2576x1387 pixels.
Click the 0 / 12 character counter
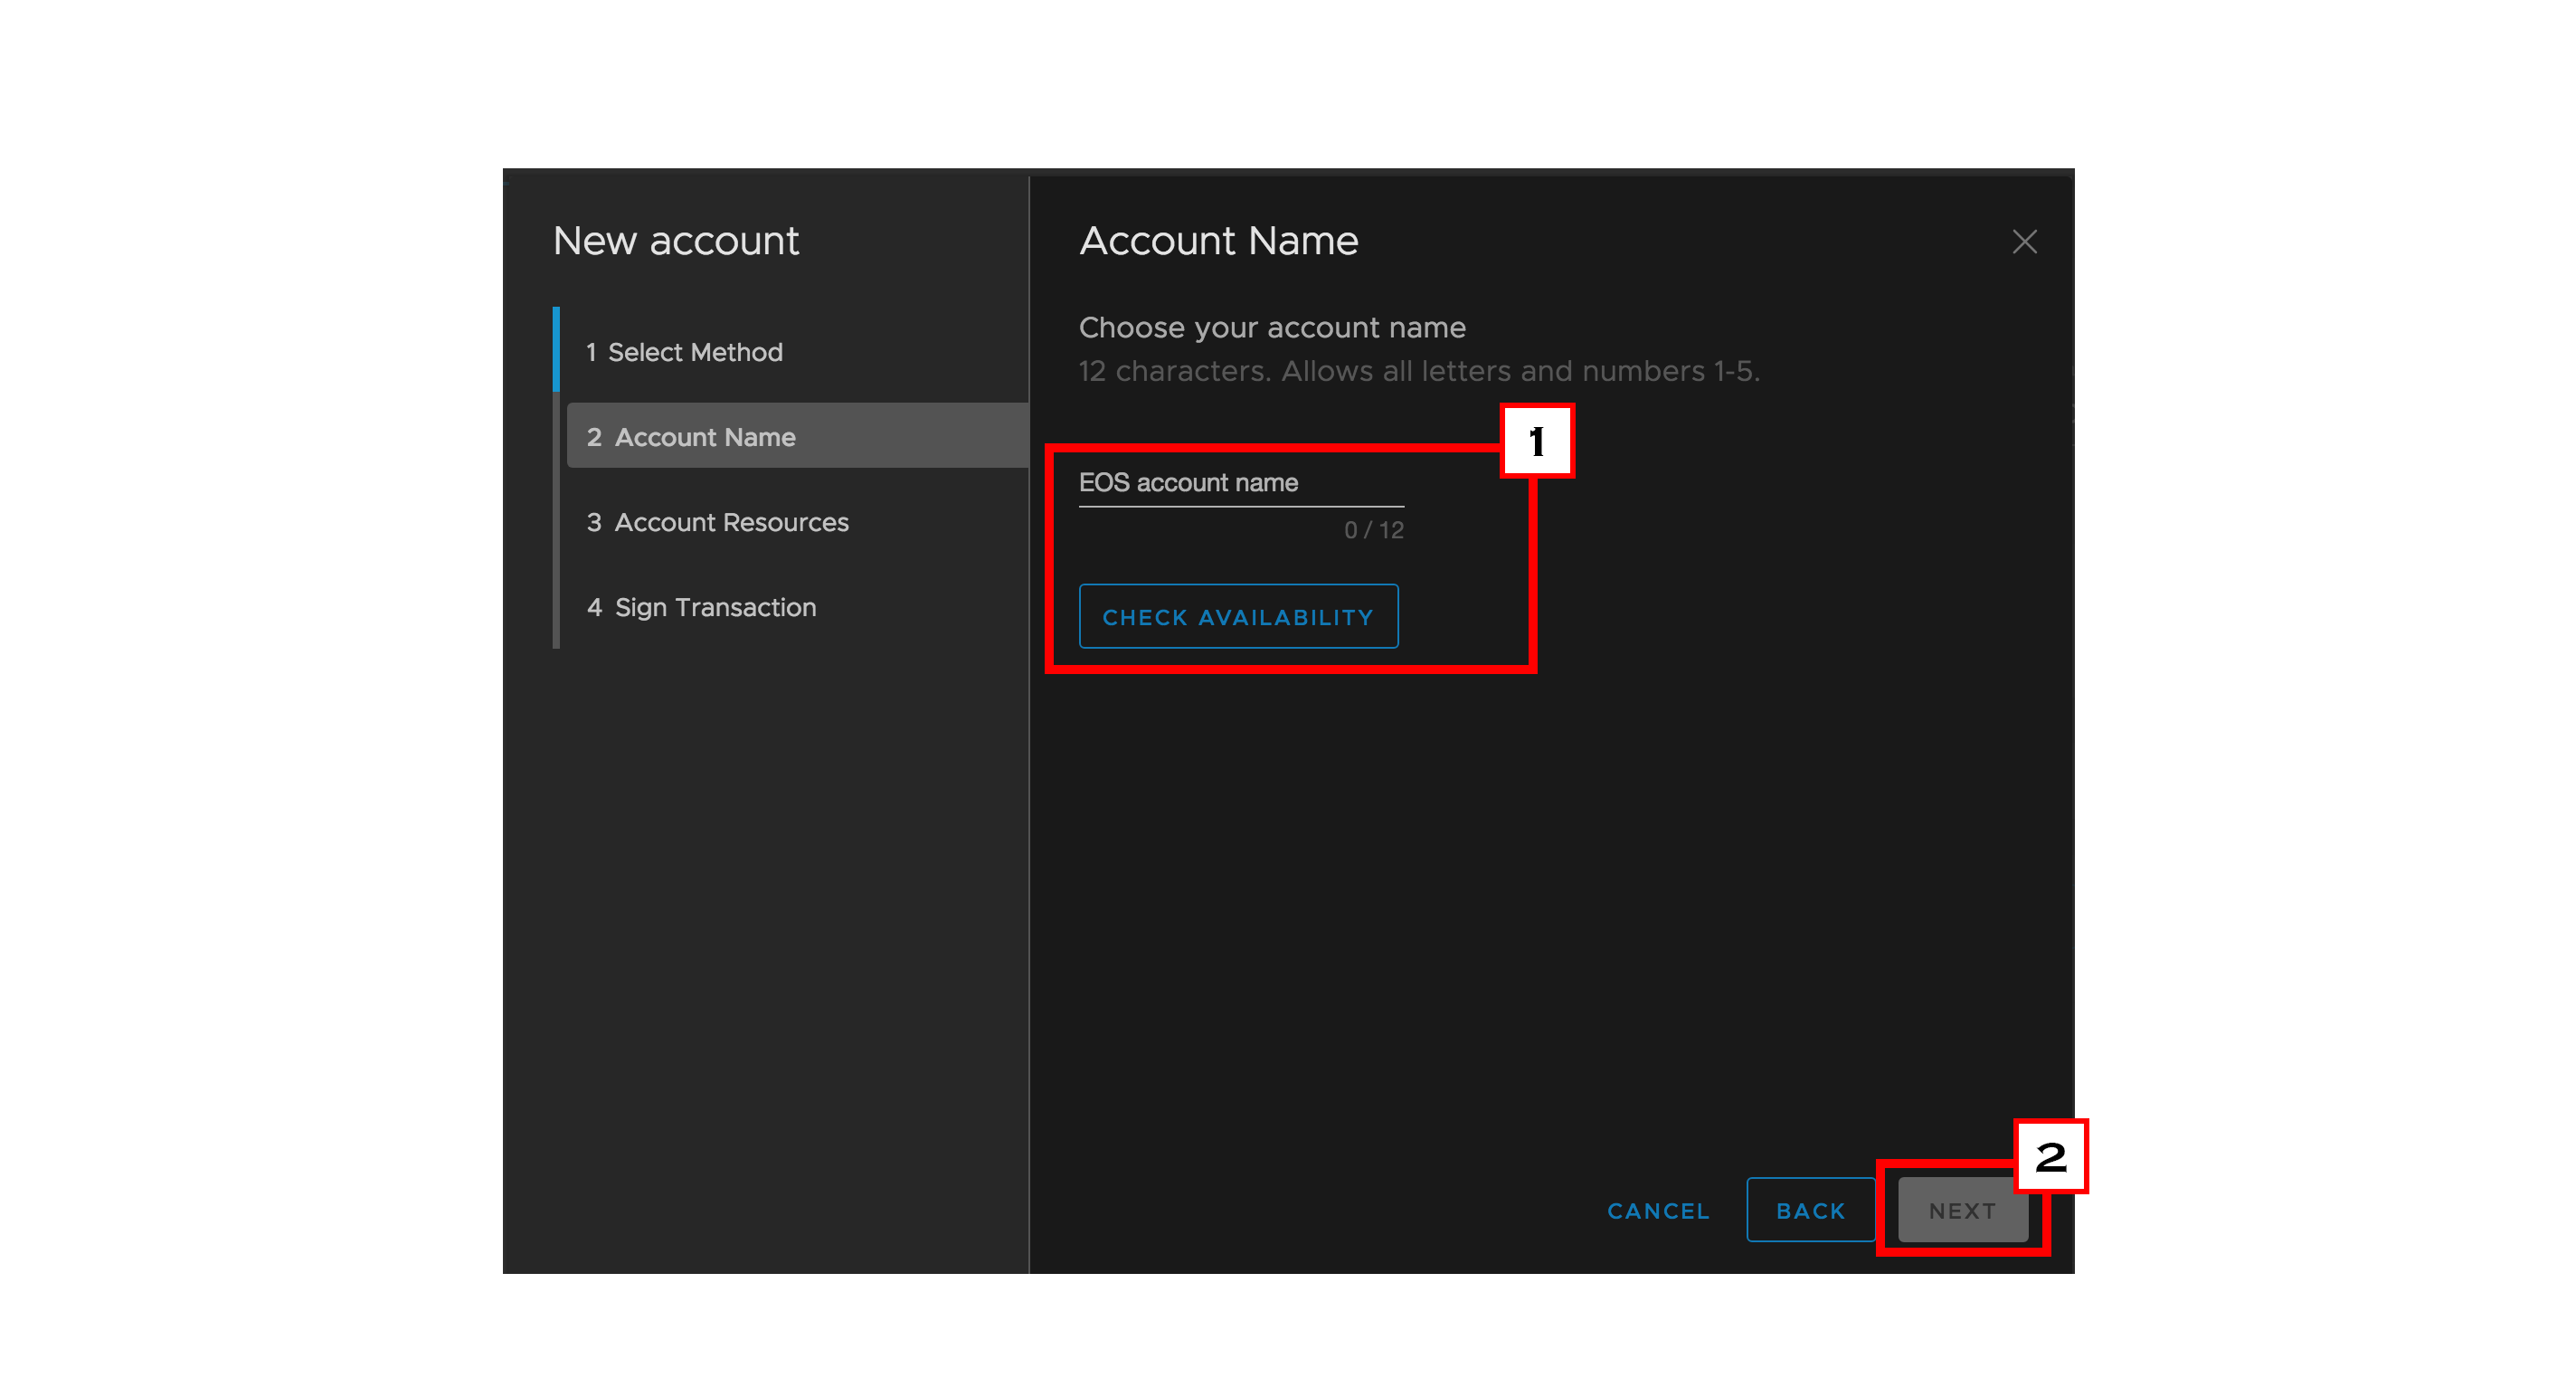(x=1373, y=531)
